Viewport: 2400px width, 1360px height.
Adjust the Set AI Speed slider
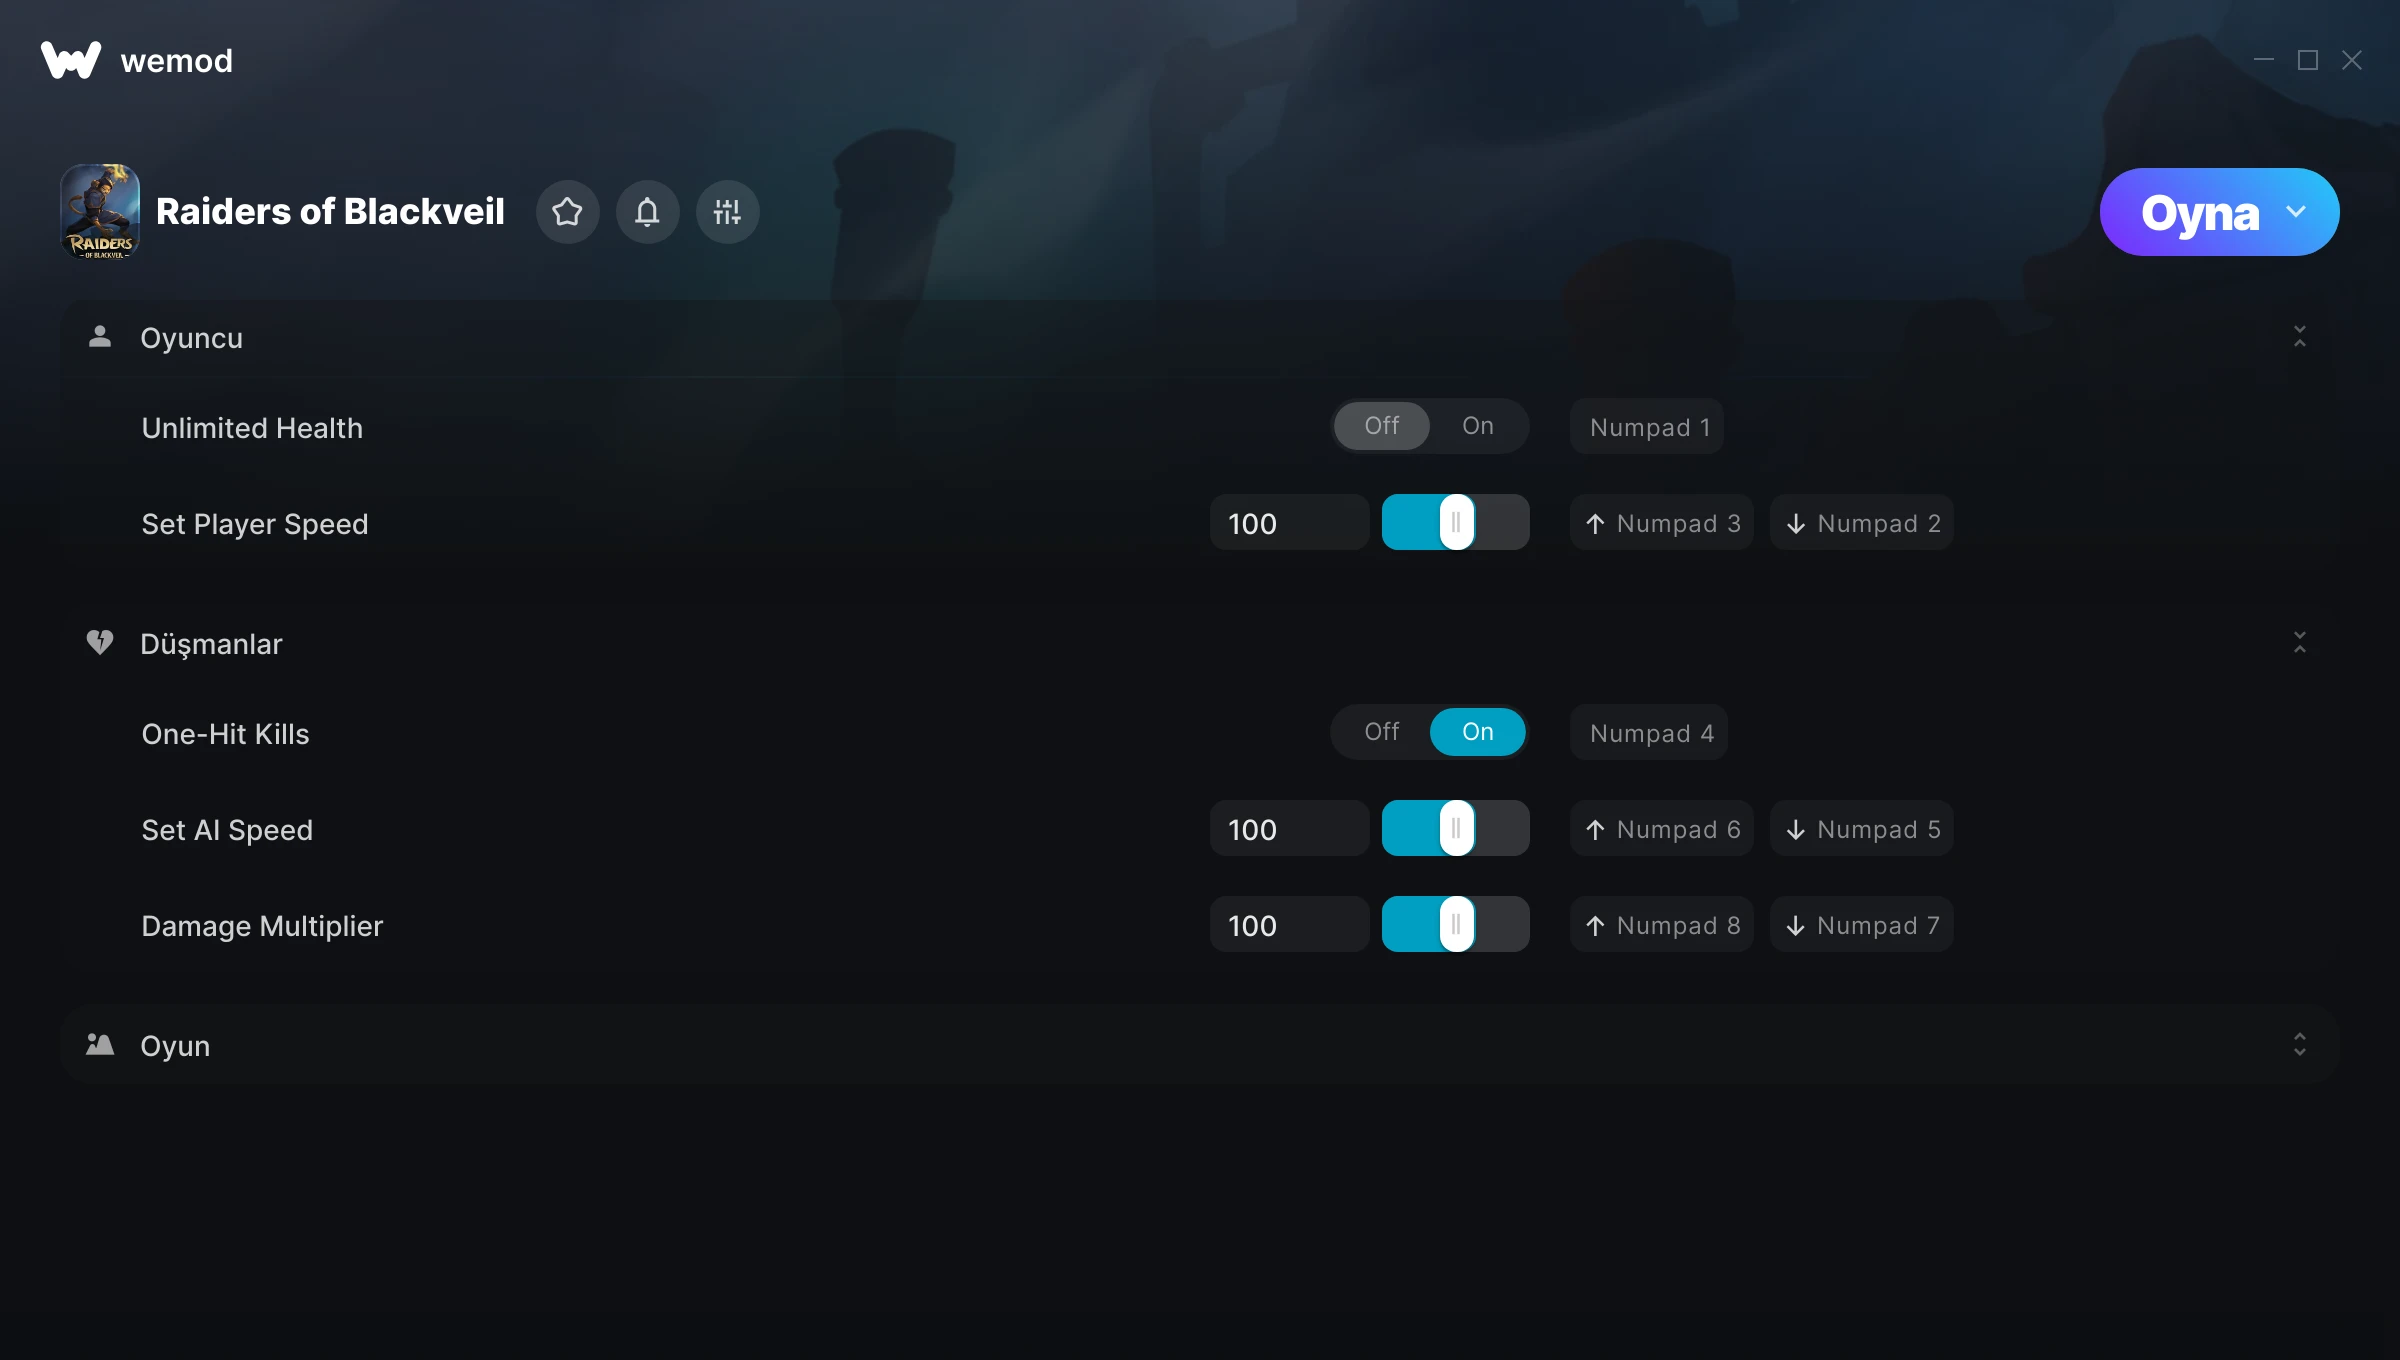[x=1456, y=829]
